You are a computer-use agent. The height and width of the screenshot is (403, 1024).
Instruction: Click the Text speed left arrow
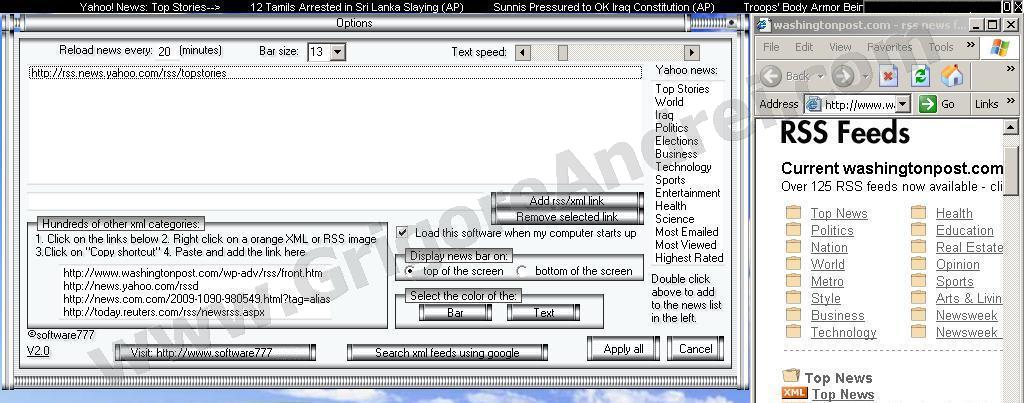522,52
